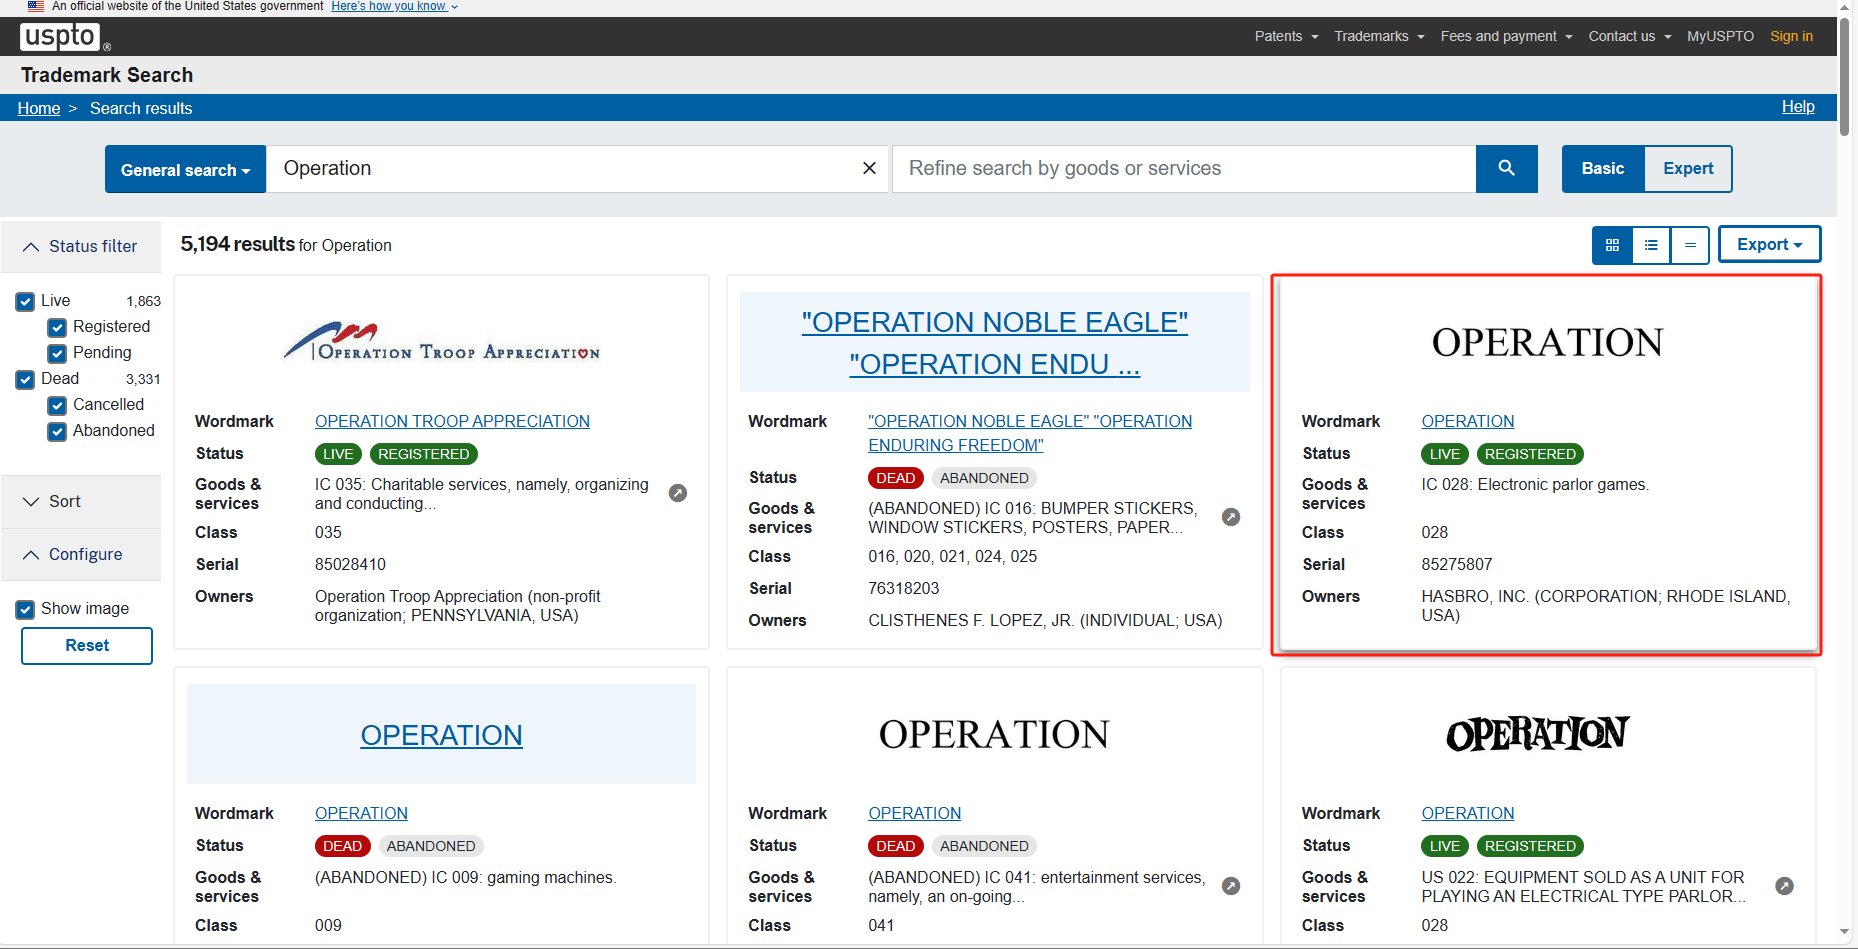Collapse the Configure section
Screen dimensions: 1858x949
point(80,554)
